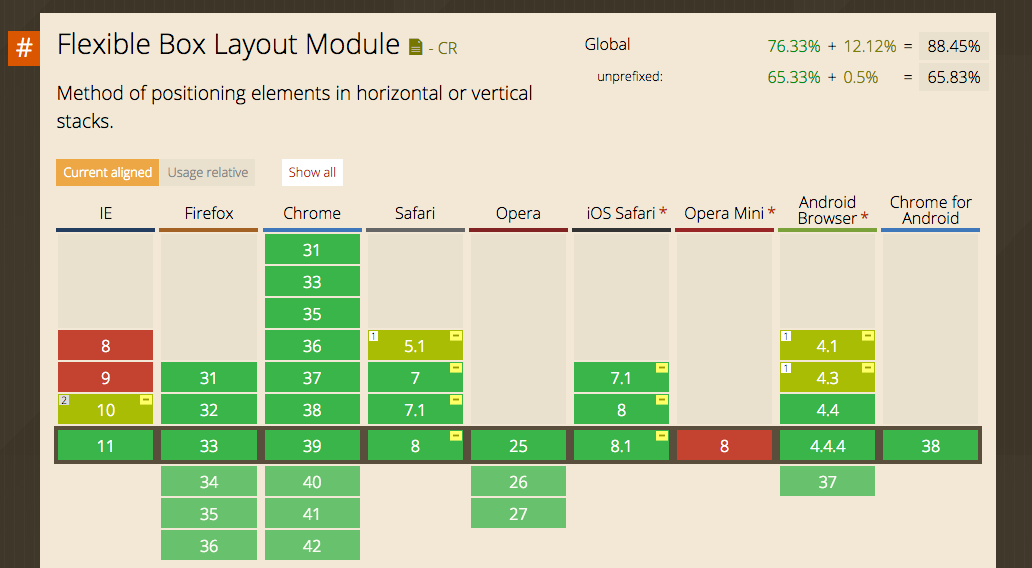The width and height of the screenshot is (1032, 568).
Task: Click the note 2 marker on IE 10
Action: (64, 400)
